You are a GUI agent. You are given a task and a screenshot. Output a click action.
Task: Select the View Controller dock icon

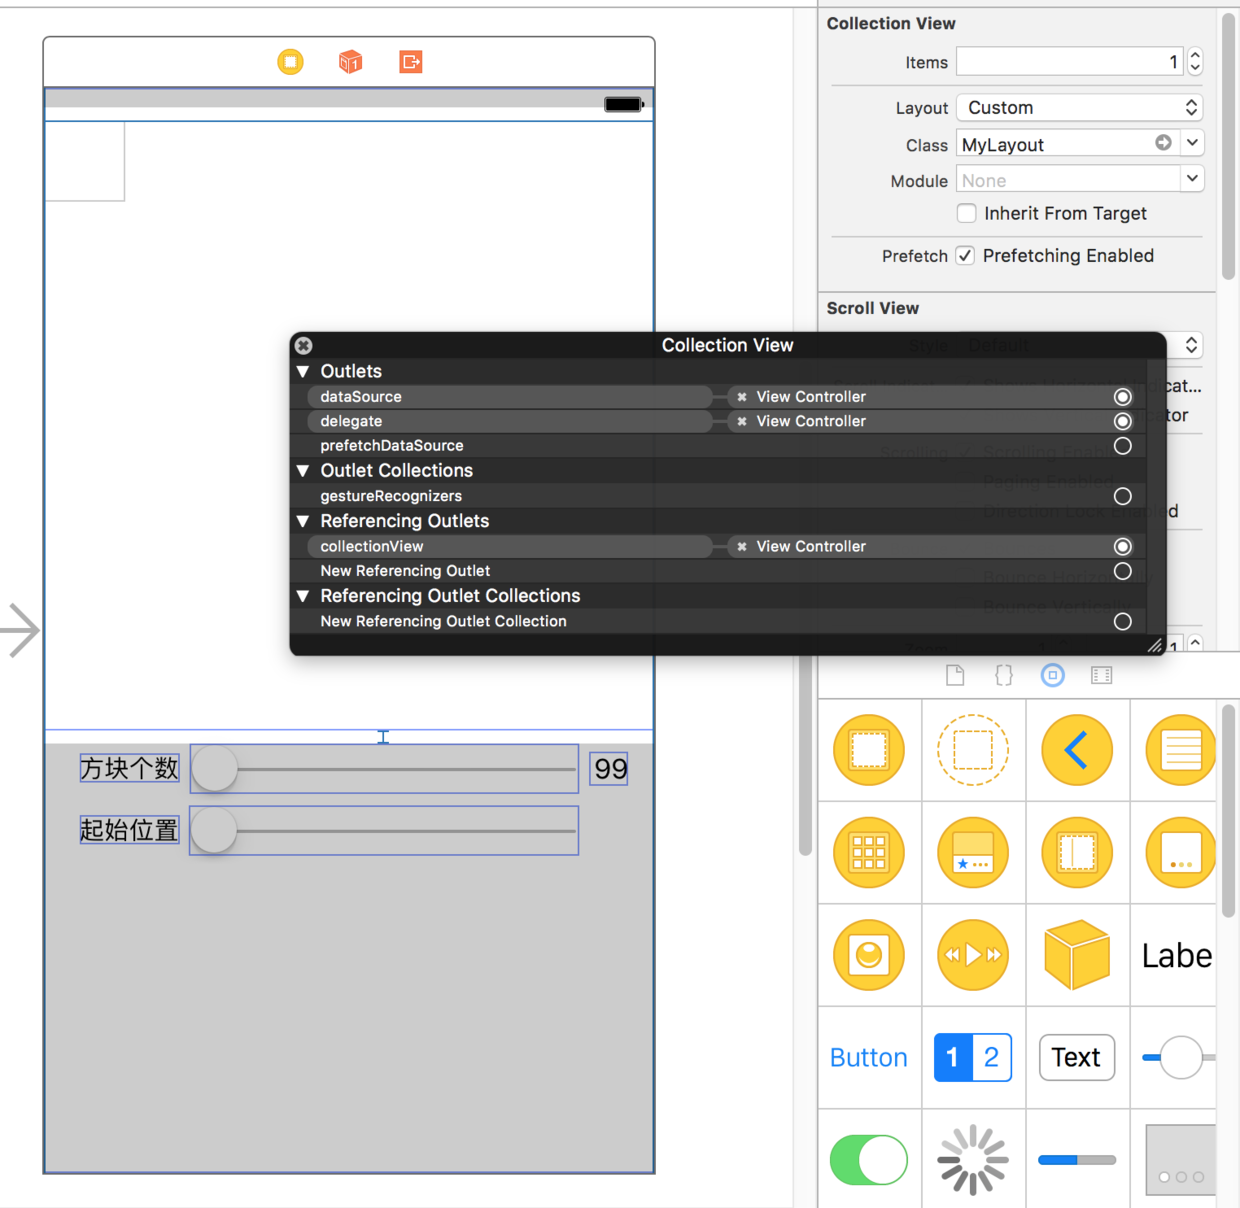290,62
